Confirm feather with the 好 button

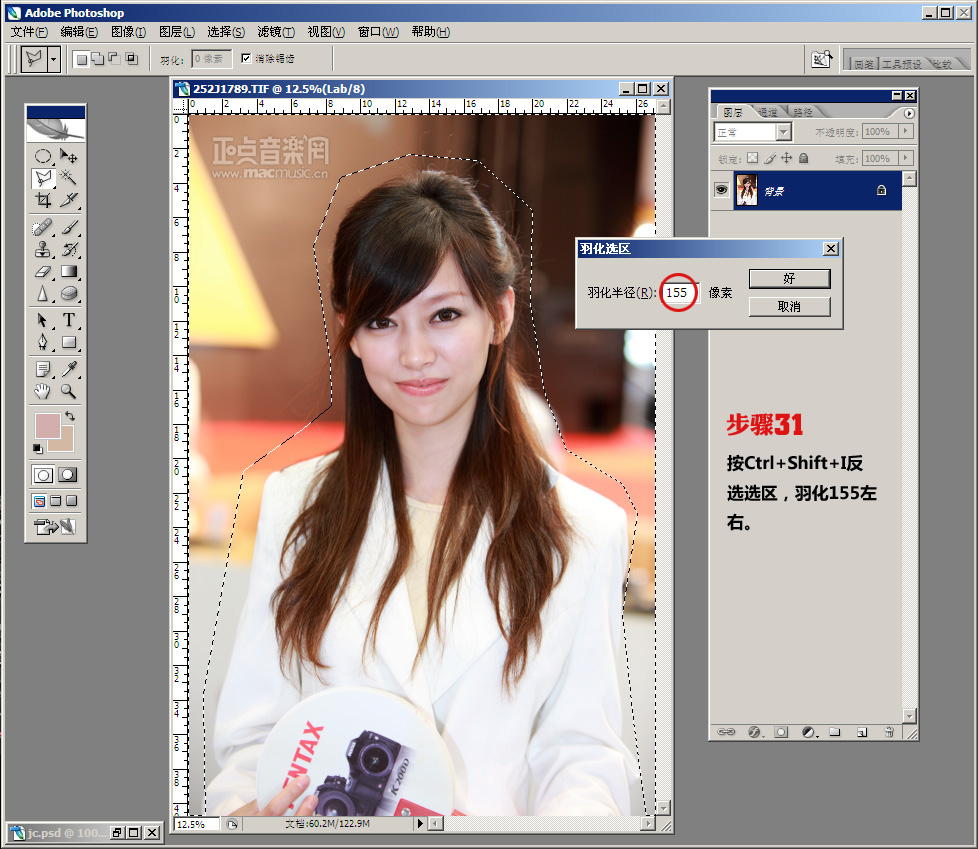[789, 278]
